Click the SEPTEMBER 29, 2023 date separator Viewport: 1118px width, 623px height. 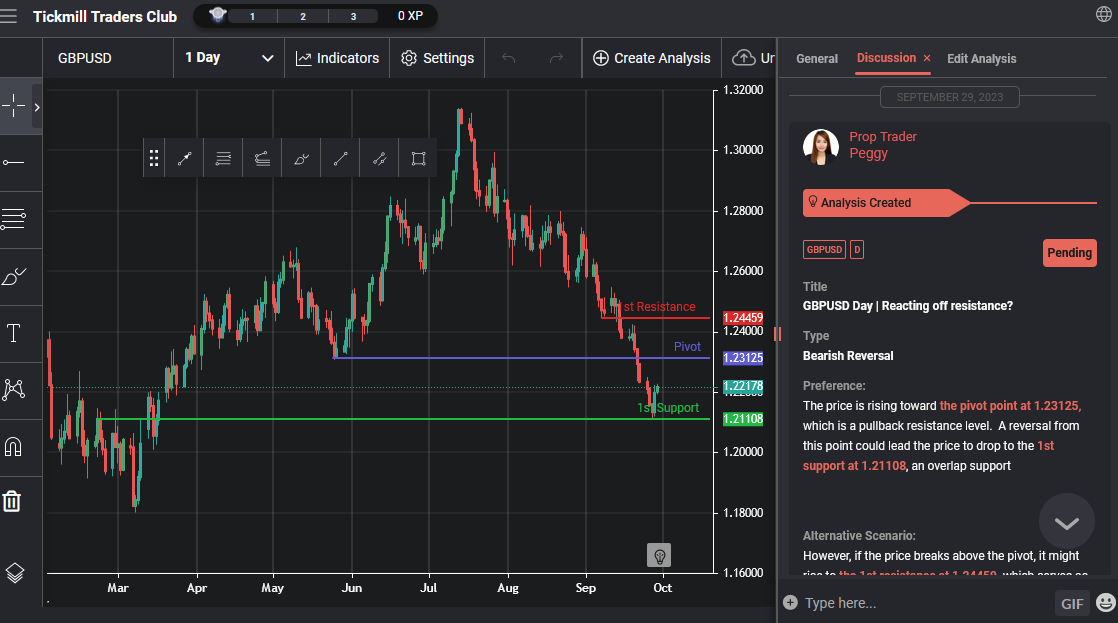[x=950, y=97]
